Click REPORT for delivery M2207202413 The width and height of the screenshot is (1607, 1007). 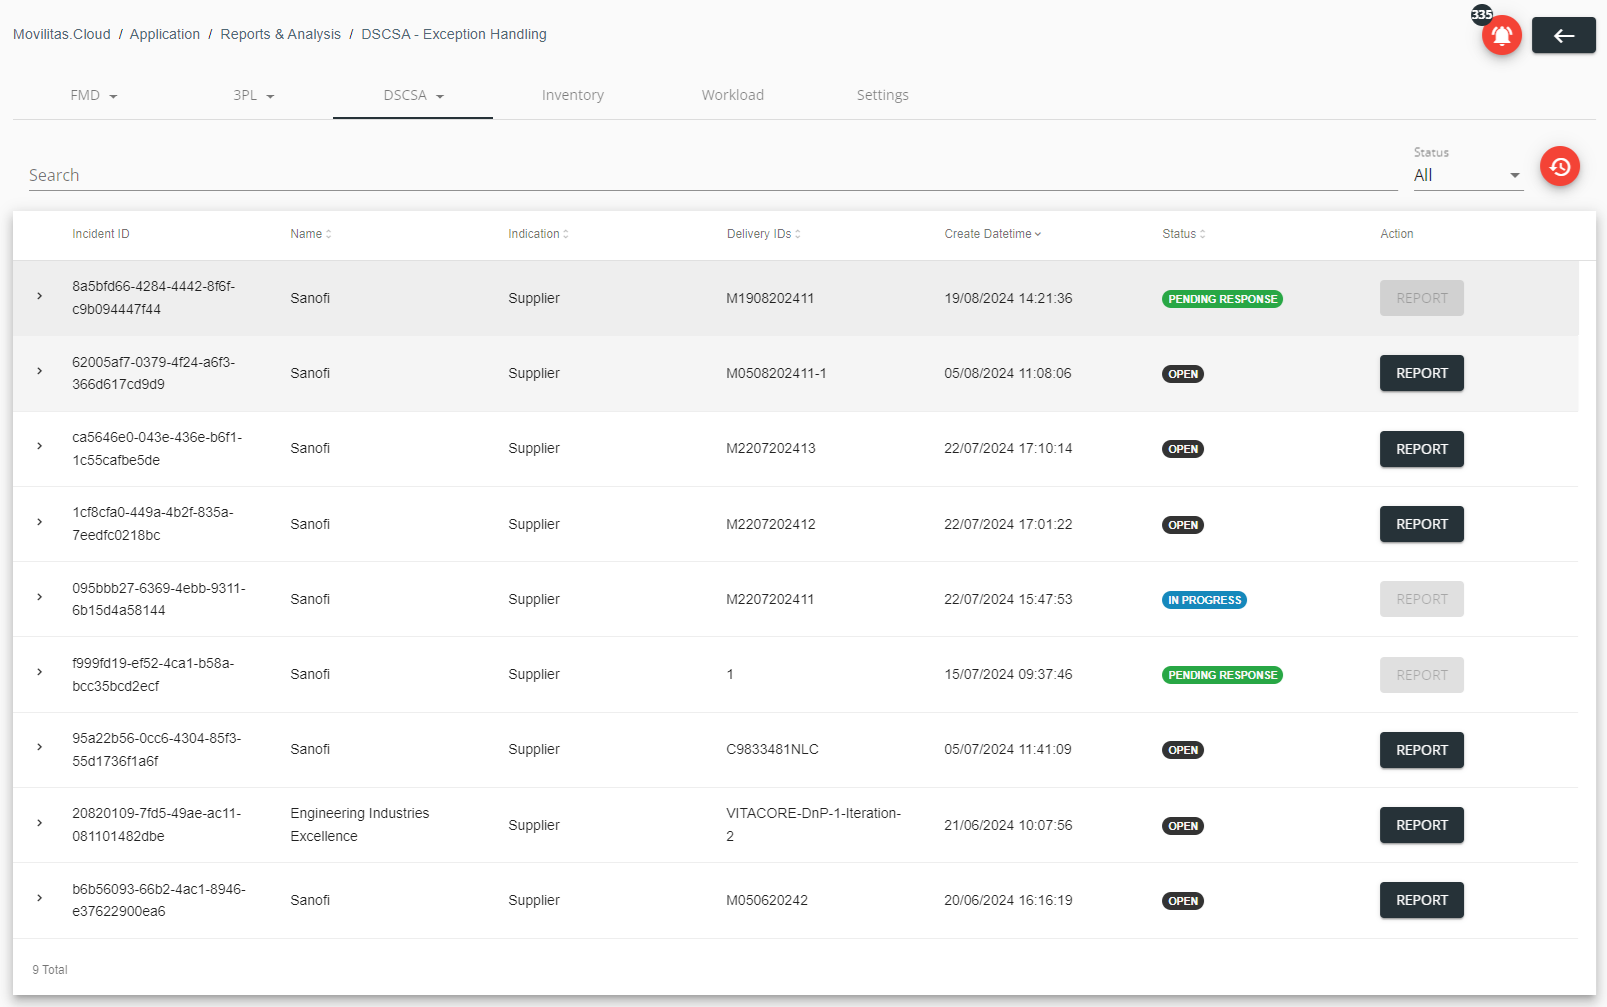(1421, 449)
